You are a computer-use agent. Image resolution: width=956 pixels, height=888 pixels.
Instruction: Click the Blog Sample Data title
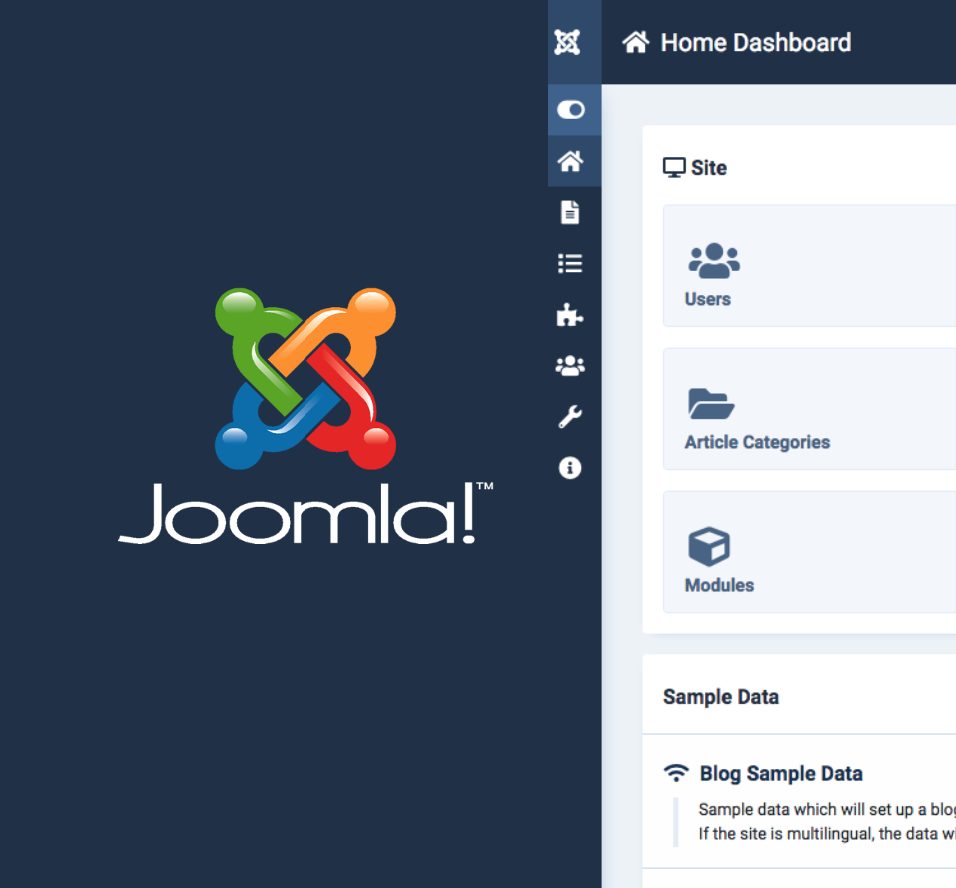click(x=781, y=773)
